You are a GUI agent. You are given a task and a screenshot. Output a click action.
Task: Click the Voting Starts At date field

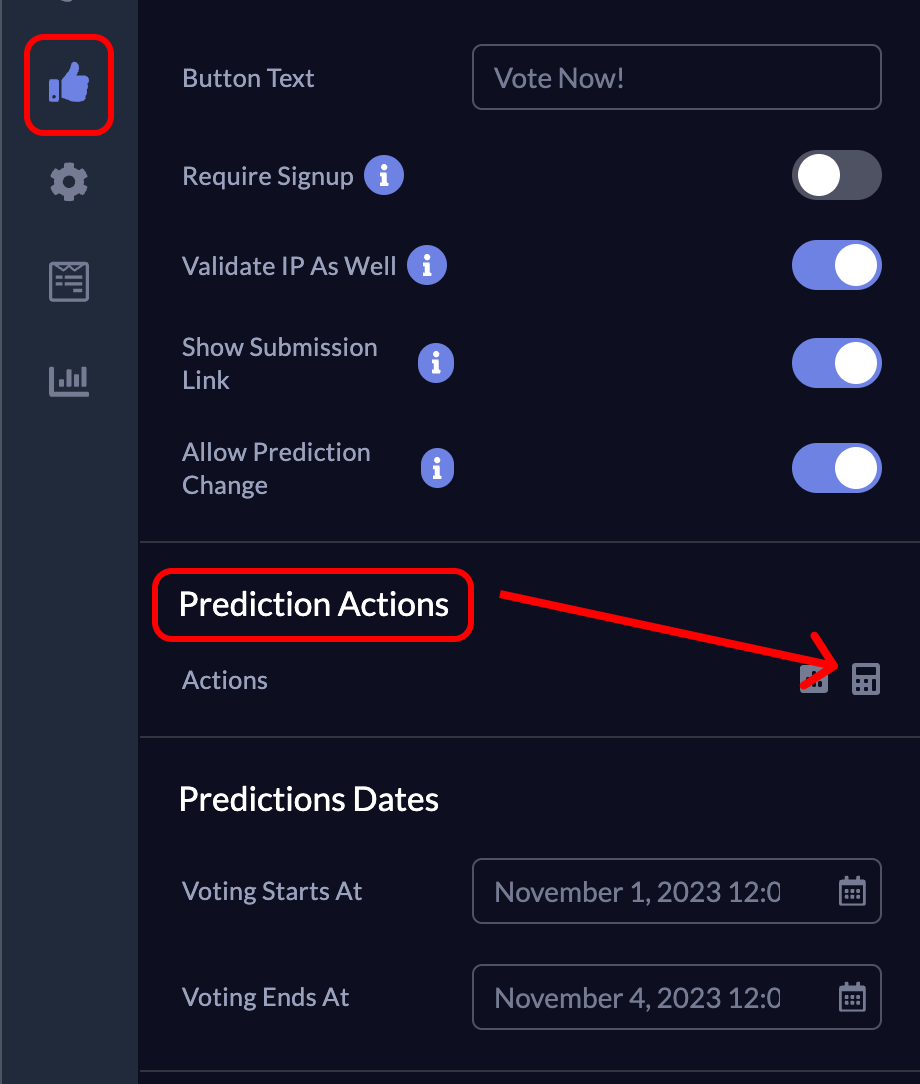(640, 891)
